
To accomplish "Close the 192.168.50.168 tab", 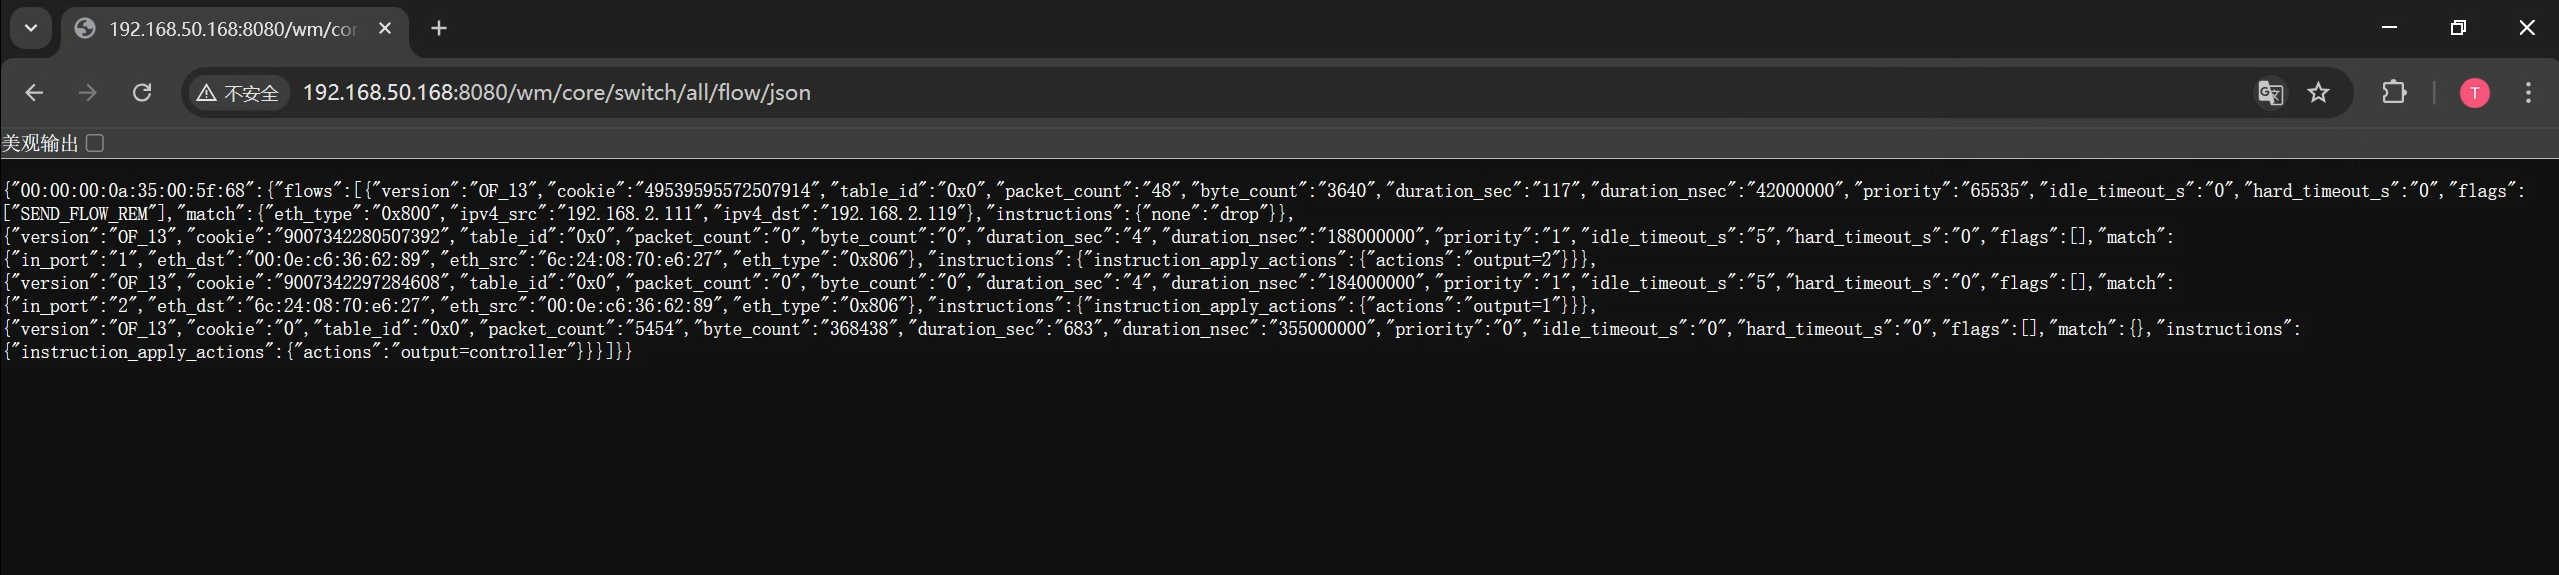I will click(x=385, y=29).
